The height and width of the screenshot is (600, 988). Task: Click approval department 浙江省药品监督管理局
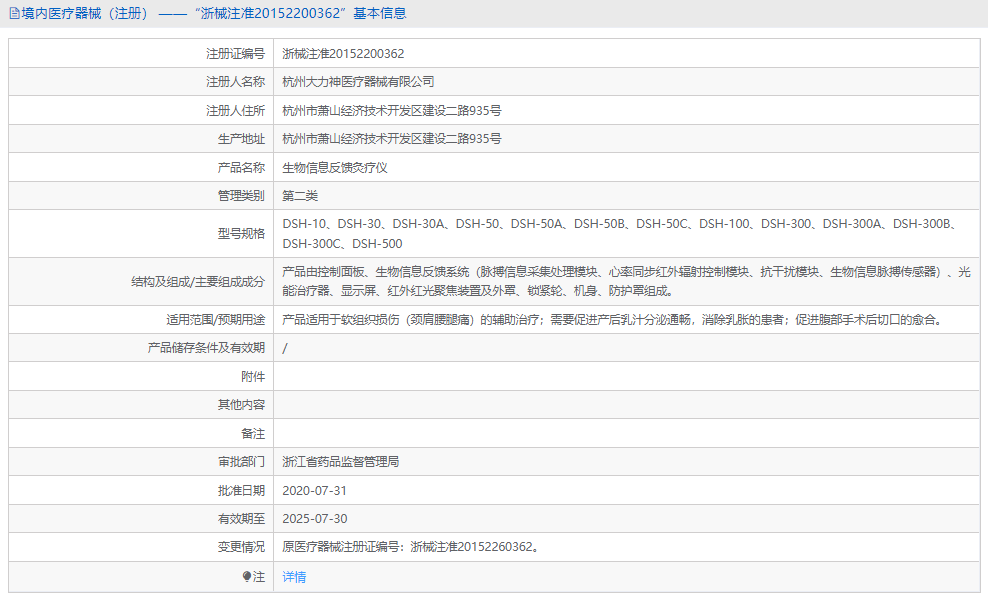click(340, 462)
